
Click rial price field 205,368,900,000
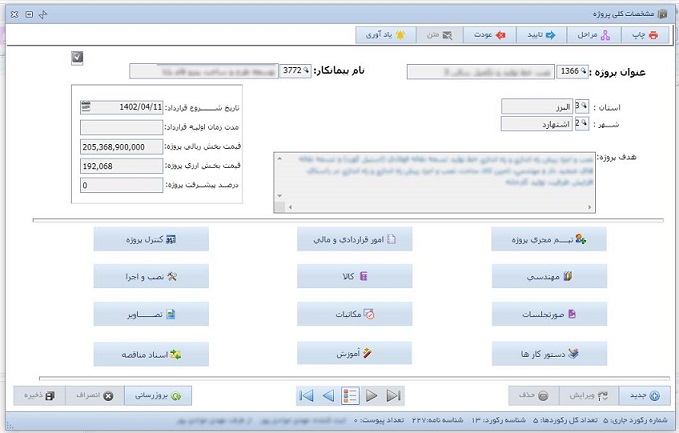point(122,147)
